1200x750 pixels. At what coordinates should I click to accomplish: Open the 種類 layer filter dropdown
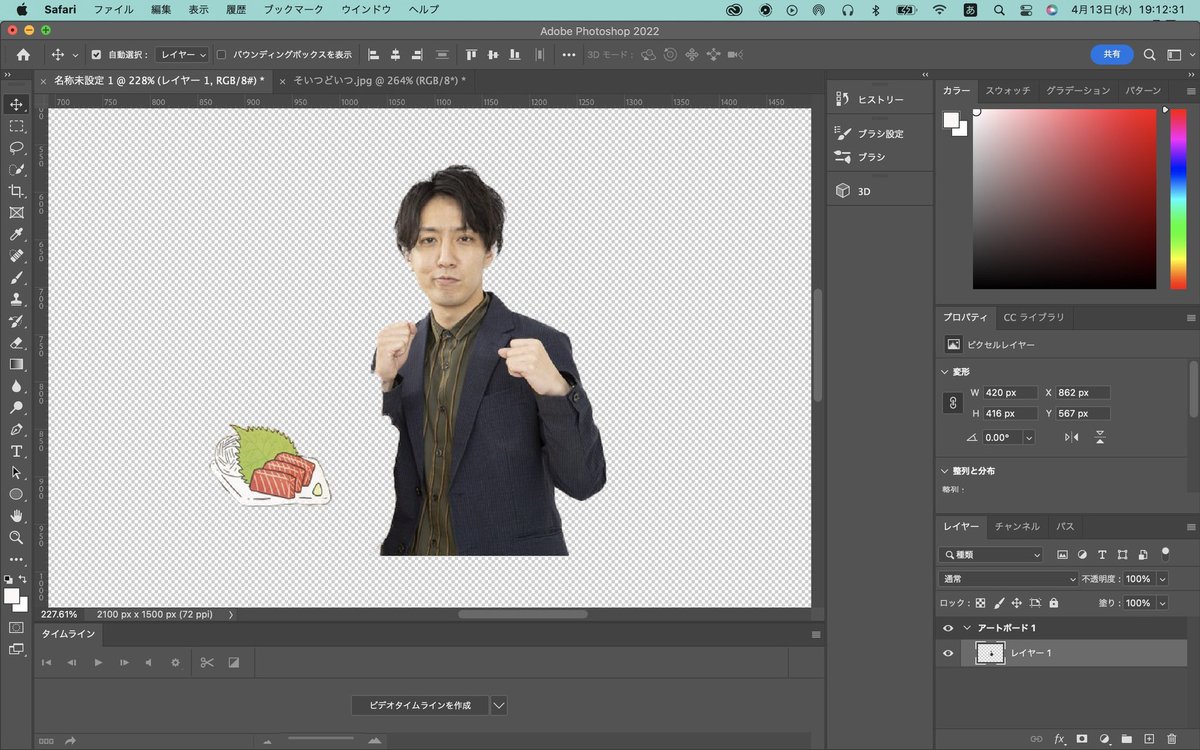[x=991, y=554]
